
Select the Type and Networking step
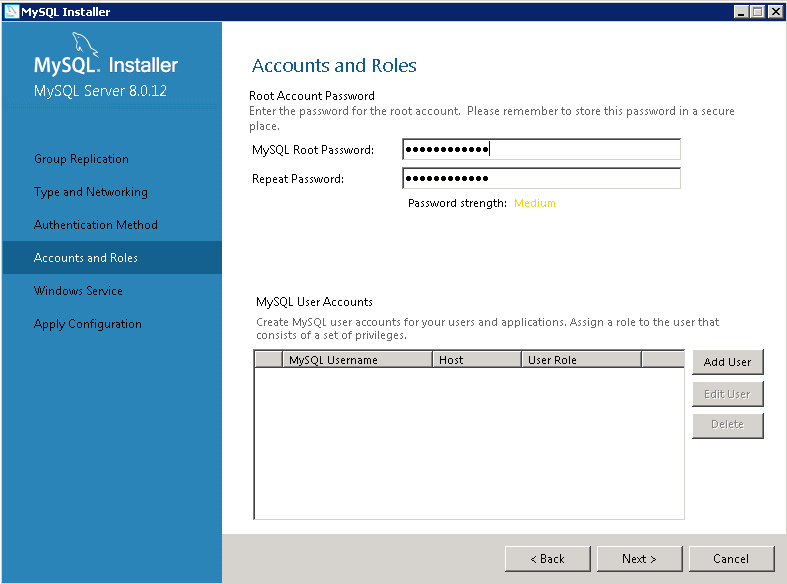click(x=90, y=192)
